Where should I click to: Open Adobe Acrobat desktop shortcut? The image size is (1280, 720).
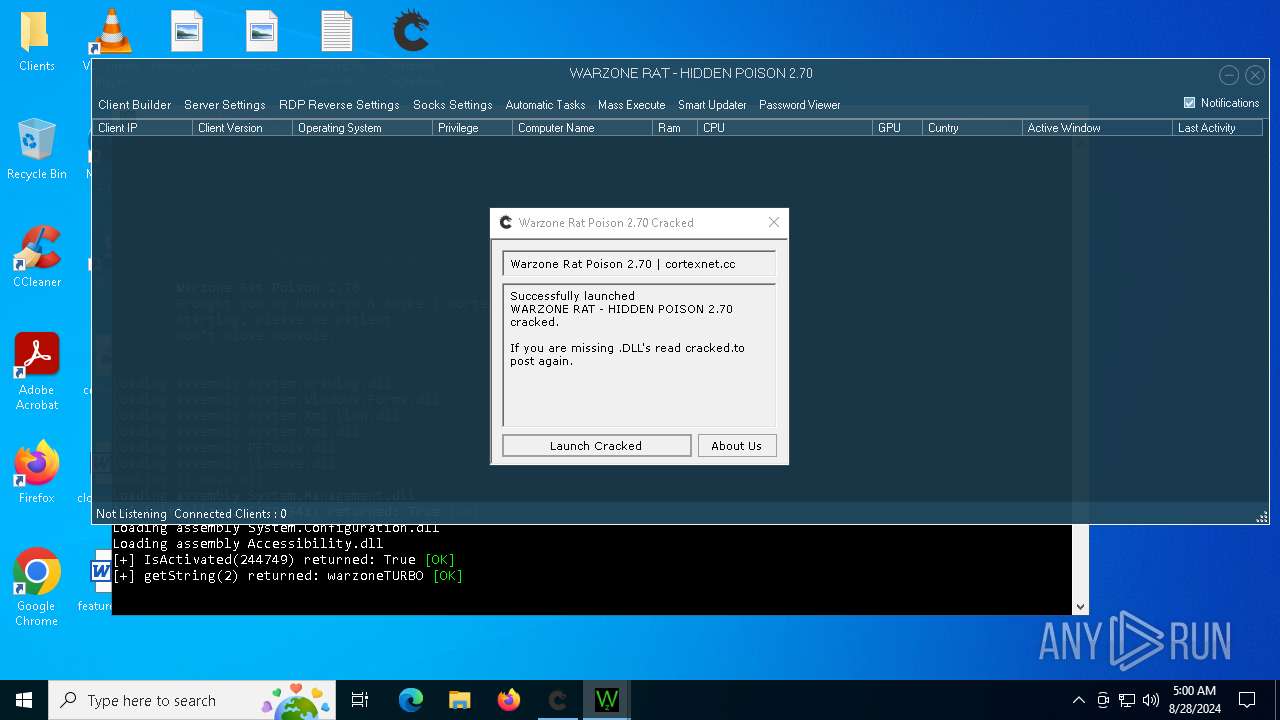tap(37, 371)
